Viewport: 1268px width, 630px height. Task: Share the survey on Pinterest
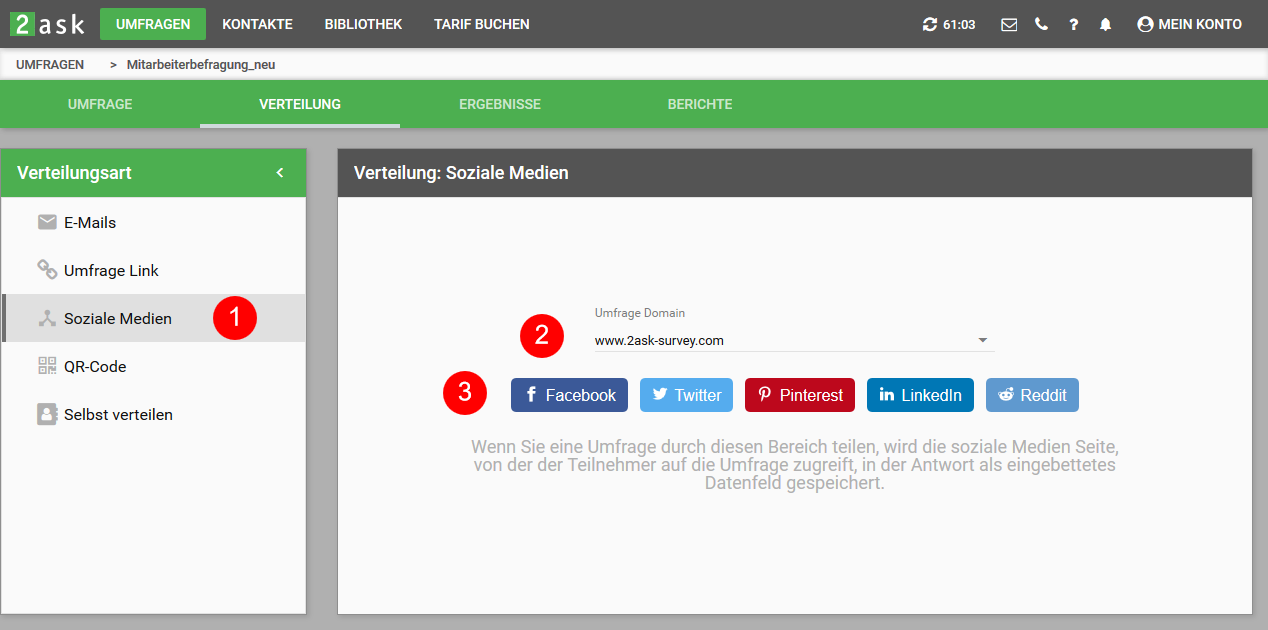(799, 394)
